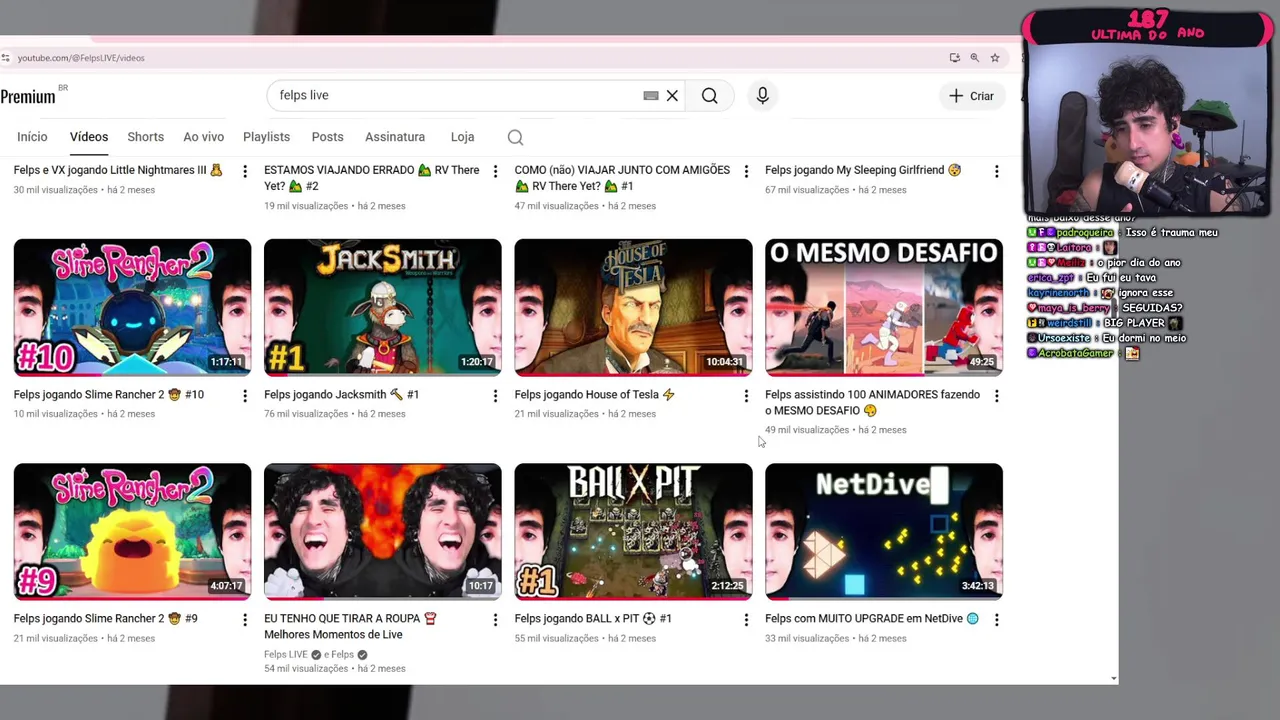Click the search magnifier button
The image size is (1280, 720).
(x=709, y=95)
